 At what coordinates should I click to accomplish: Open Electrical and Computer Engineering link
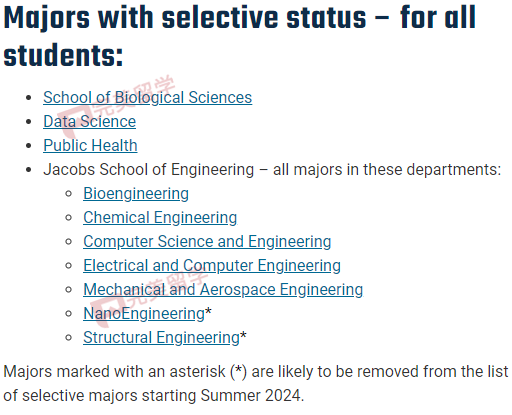tap(212, 266)
